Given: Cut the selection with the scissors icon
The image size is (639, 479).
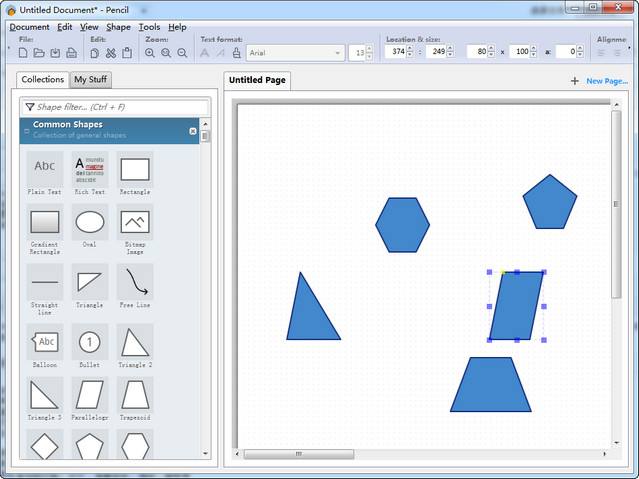Looking at the screenshot, I should pos(111,53).
